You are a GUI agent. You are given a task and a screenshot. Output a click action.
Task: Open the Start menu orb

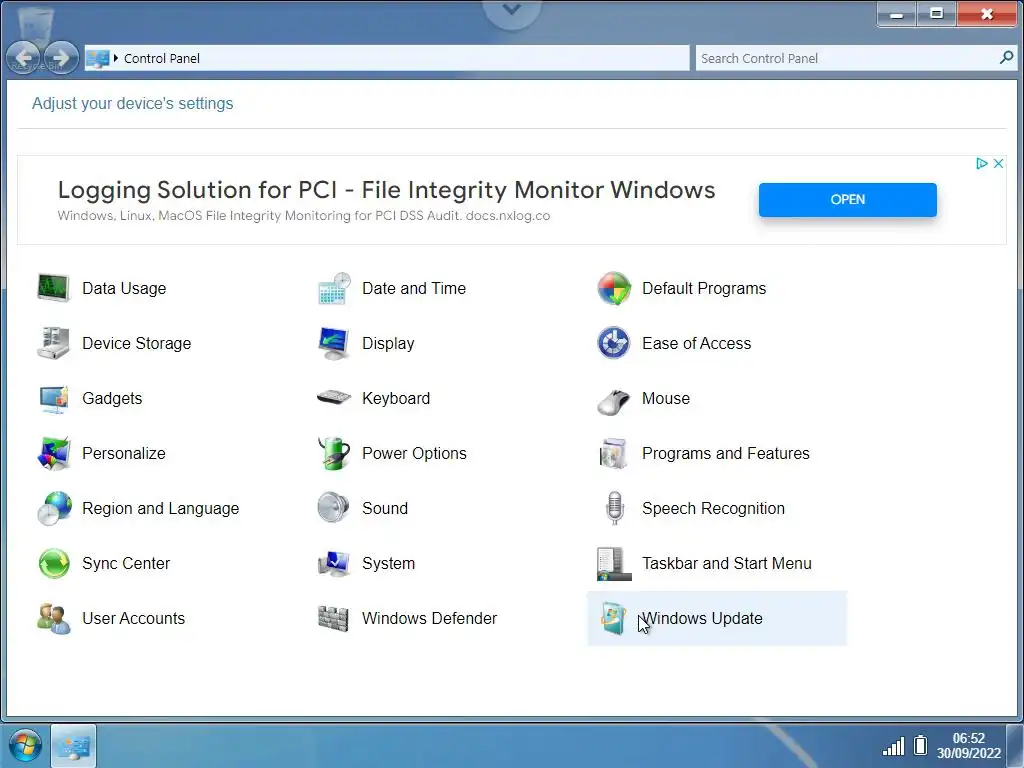(x=25, y=744)
